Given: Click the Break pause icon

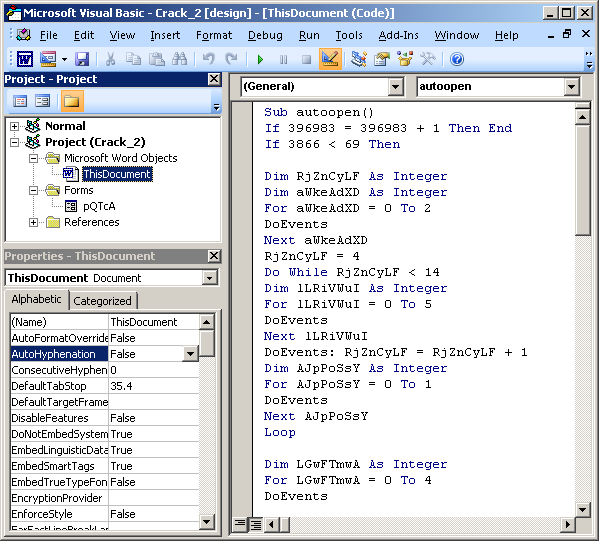Looking at the screenshot, I should (x=283, y=60).
